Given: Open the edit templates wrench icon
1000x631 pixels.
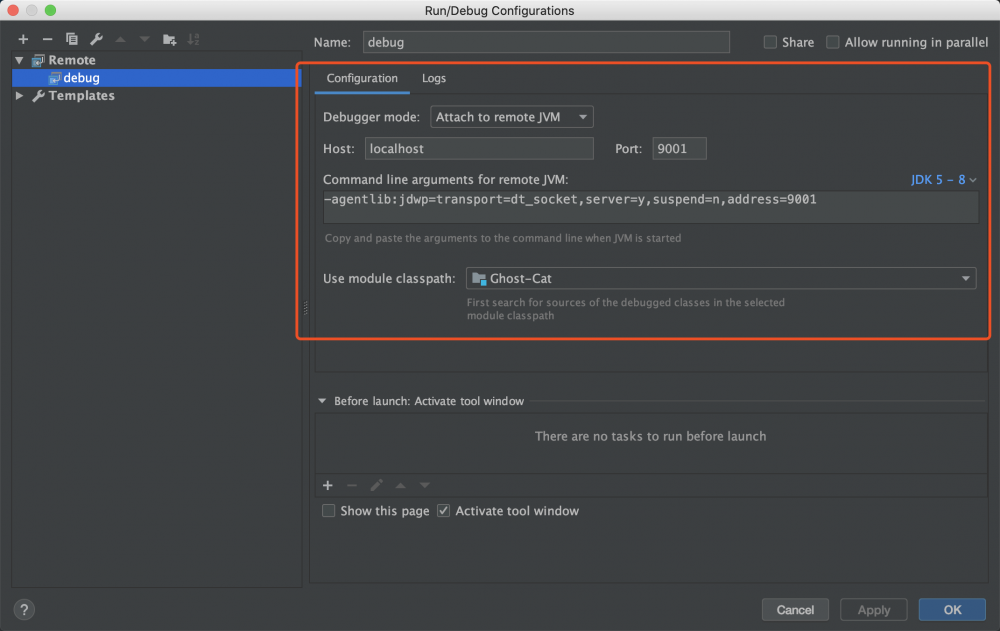Looking at the screenshot, I should point(96,40).
